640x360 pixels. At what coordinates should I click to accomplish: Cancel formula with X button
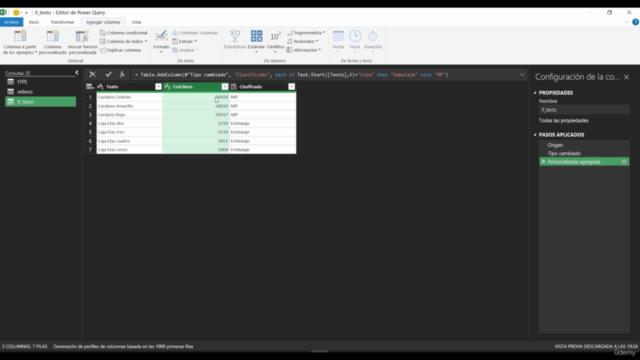[x=93, y=74]
